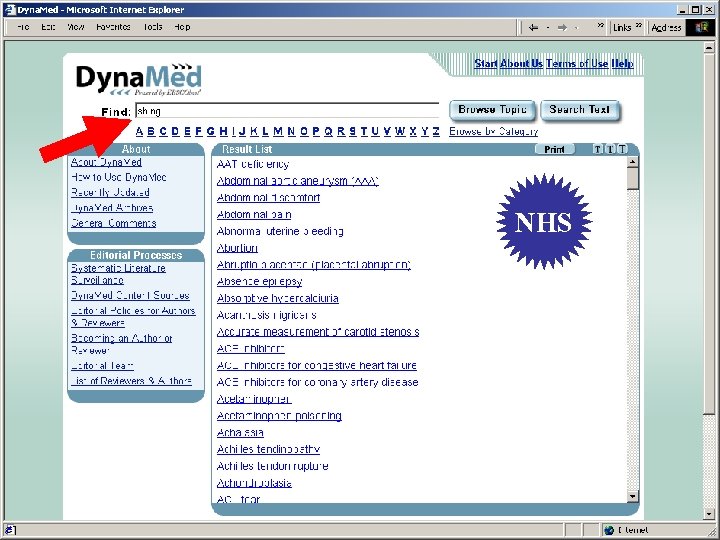Open the File menu
720x540 pixels.
click(x=22, y=27)
